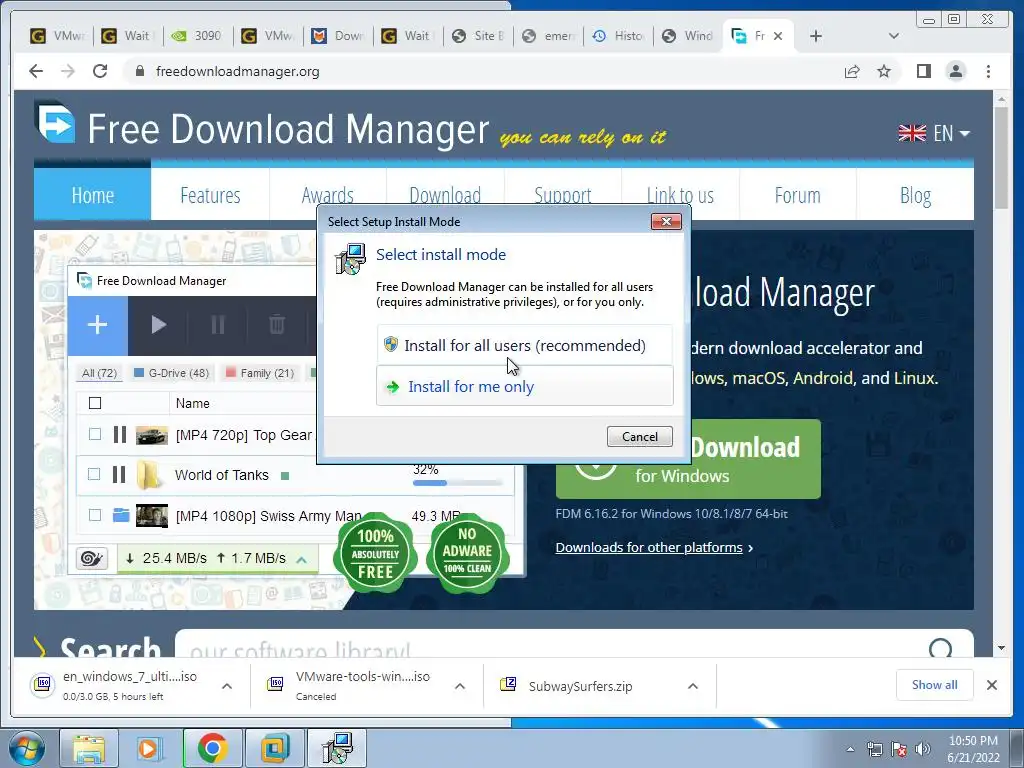Open Chrome three-dot menu
Viewport: 1024px width, 768px height.
pyautogui.click(x=988, y=71)
